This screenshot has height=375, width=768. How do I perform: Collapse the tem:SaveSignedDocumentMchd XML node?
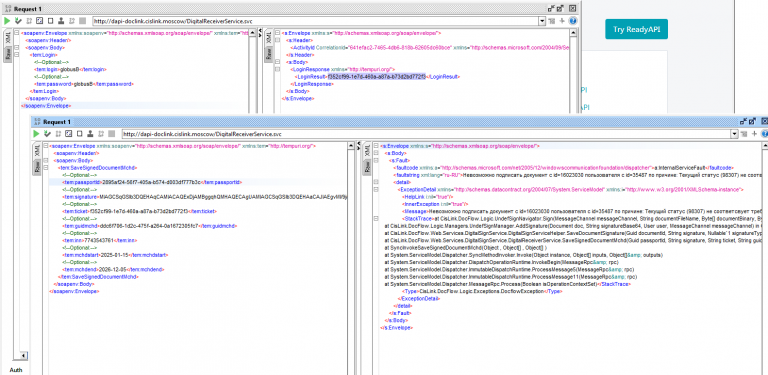tap(46, 167)
